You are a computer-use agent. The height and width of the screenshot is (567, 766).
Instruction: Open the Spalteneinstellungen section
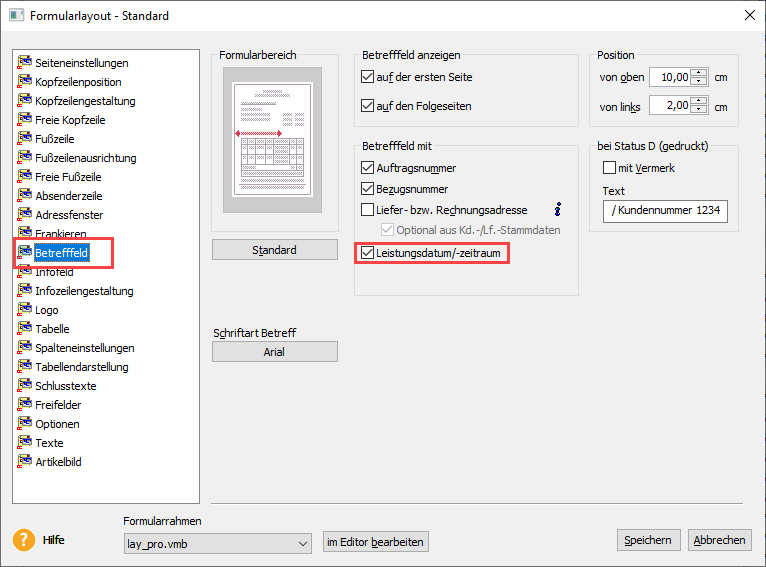click(x=84, y=348)
